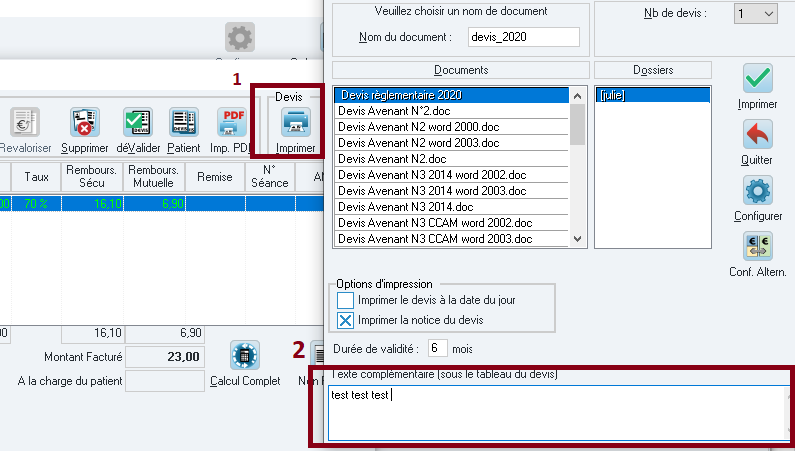Click the Documents column header
Screen dimensions: 795x451
pyautogui.click(x=461, y=70)
